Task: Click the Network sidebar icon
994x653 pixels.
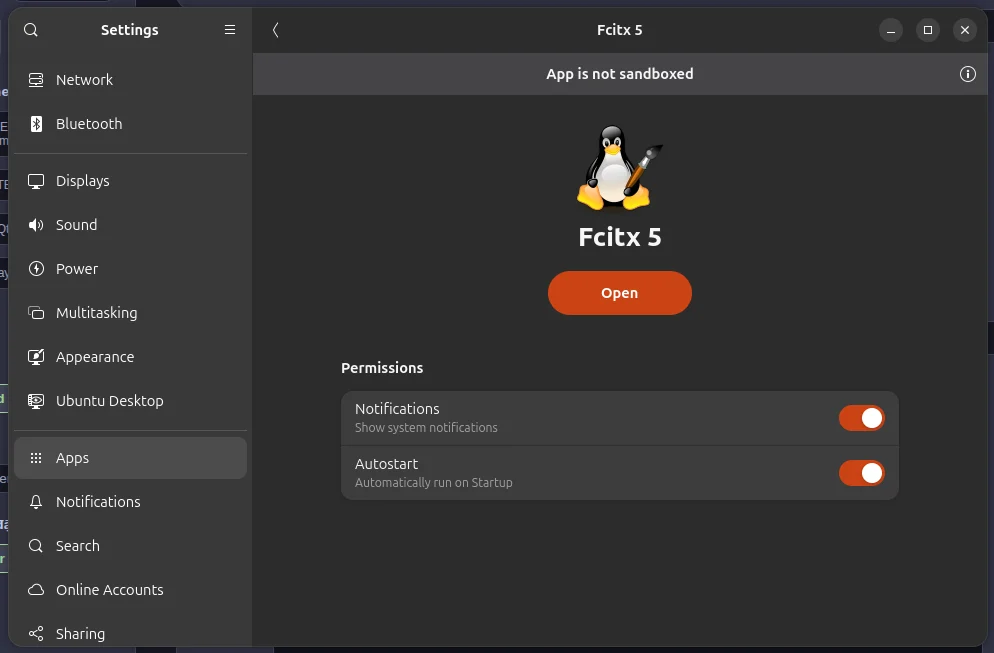Action: [36, 80]
